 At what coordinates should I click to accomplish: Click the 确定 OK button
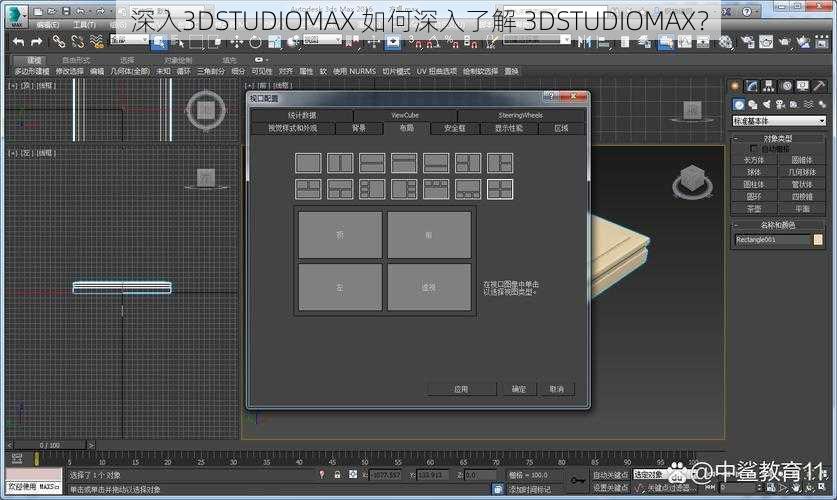[519, 389]
